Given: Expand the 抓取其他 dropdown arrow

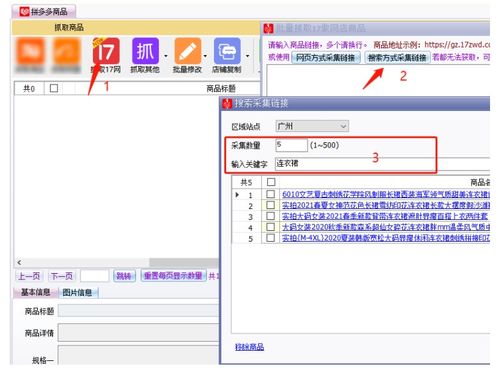Looking at the screenshot, I should pyautogui.click(x=166, y=56).
